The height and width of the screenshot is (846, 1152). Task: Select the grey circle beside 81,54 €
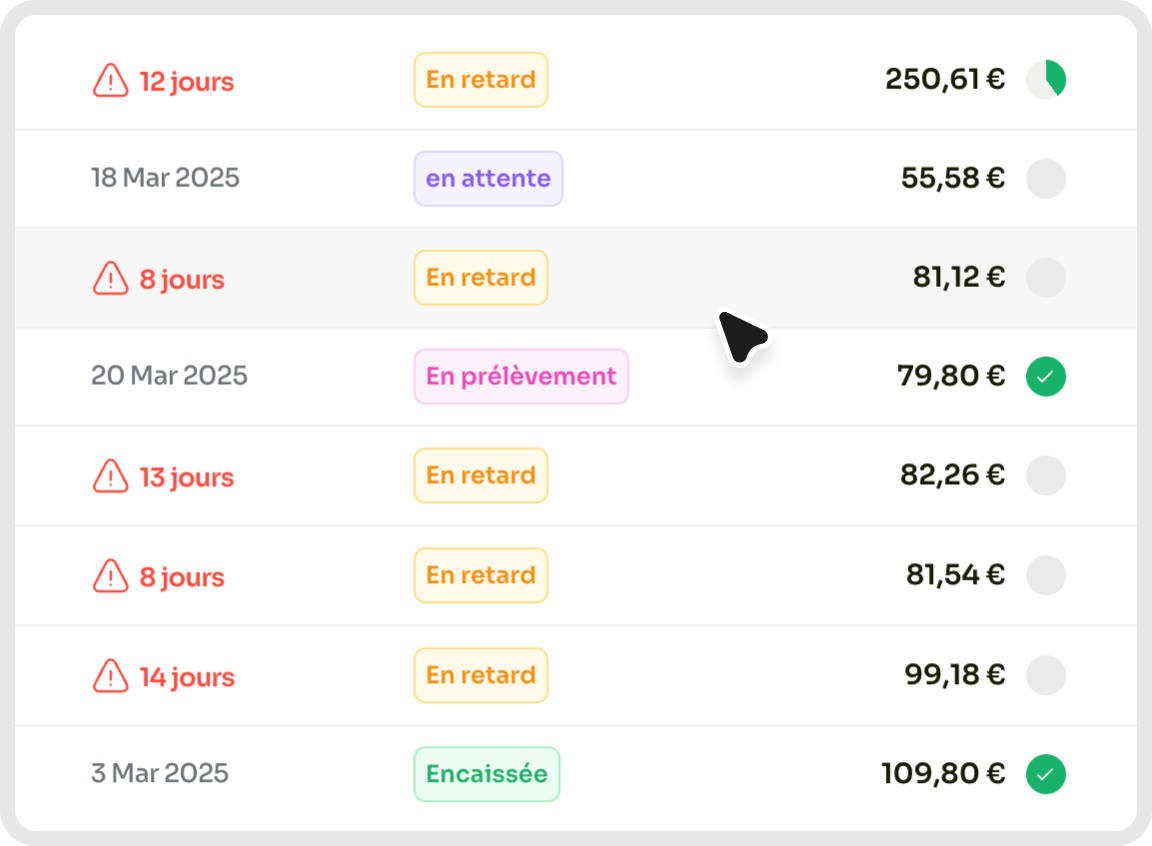pos(1045,575)
